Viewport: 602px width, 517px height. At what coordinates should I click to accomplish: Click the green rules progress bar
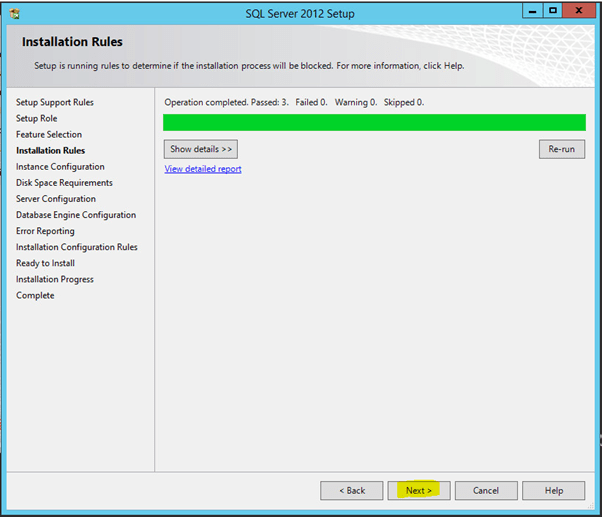click(x=374, y=123)
